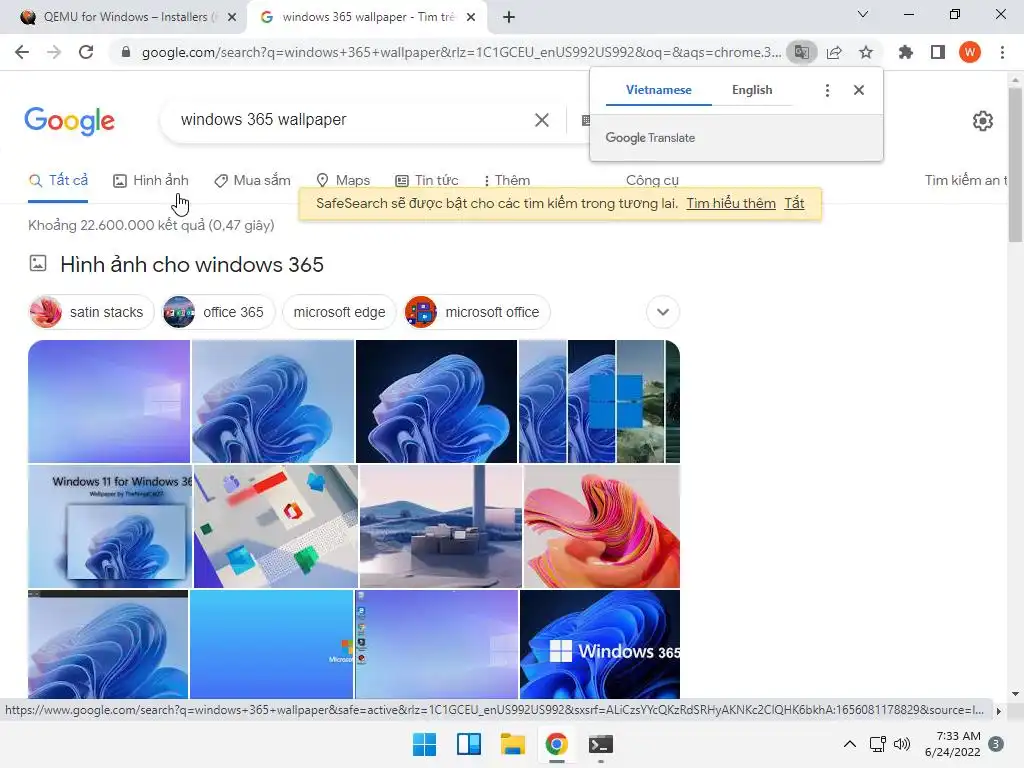Screen dimensions: 1024x768
Task: Click in the search box with windows 365 wallpaper
Action: 353,120
